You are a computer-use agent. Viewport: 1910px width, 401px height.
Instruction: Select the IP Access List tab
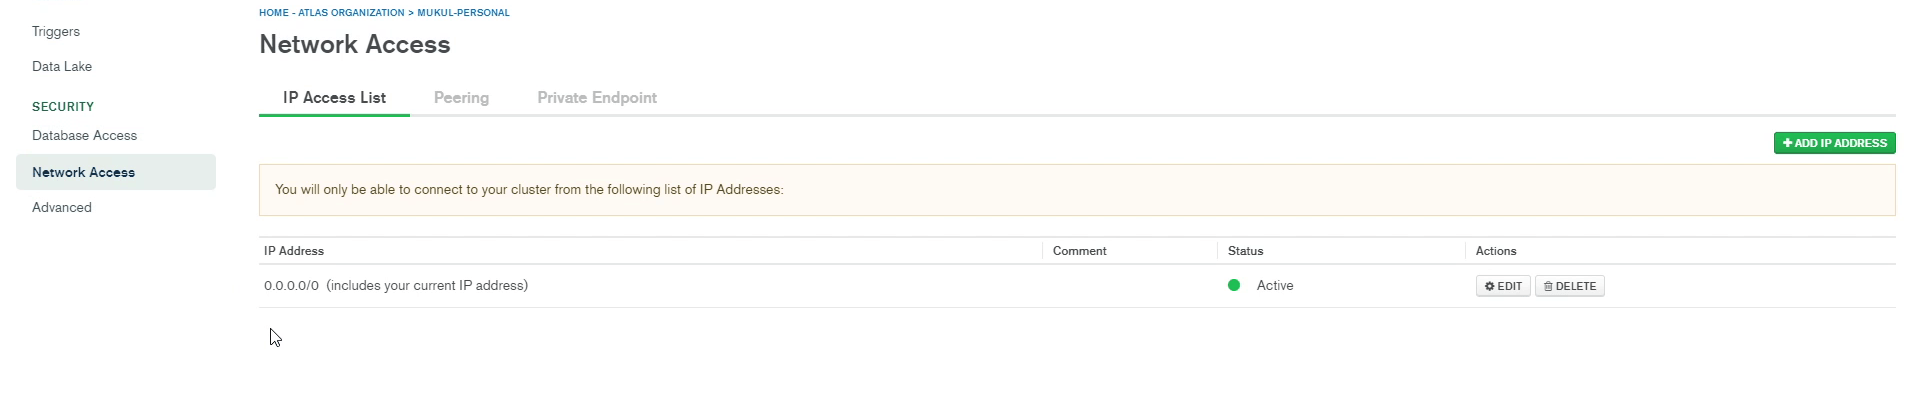coord(334,98)
